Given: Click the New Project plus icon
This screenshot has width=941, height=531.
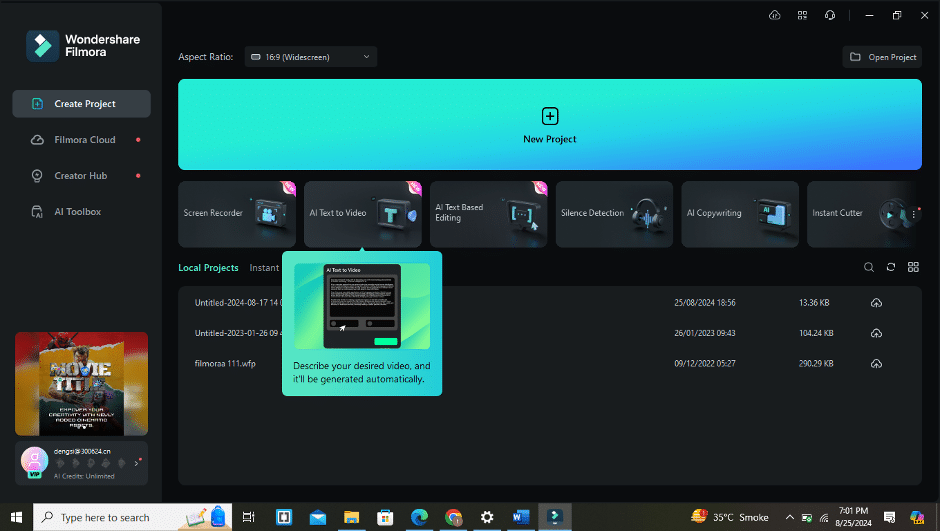Looking at the screenshot, I should click(x=549, y=116).
